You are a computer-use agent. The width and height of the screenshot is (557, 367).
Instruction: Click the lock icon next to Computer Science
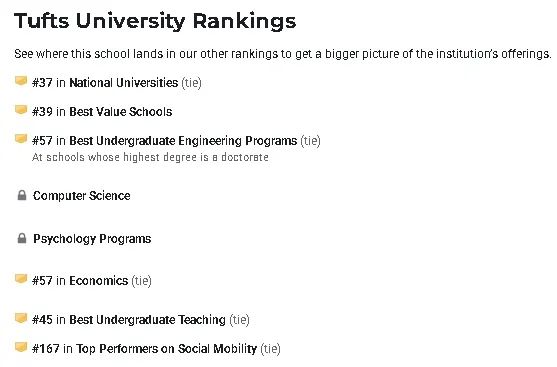pos(22,195)
